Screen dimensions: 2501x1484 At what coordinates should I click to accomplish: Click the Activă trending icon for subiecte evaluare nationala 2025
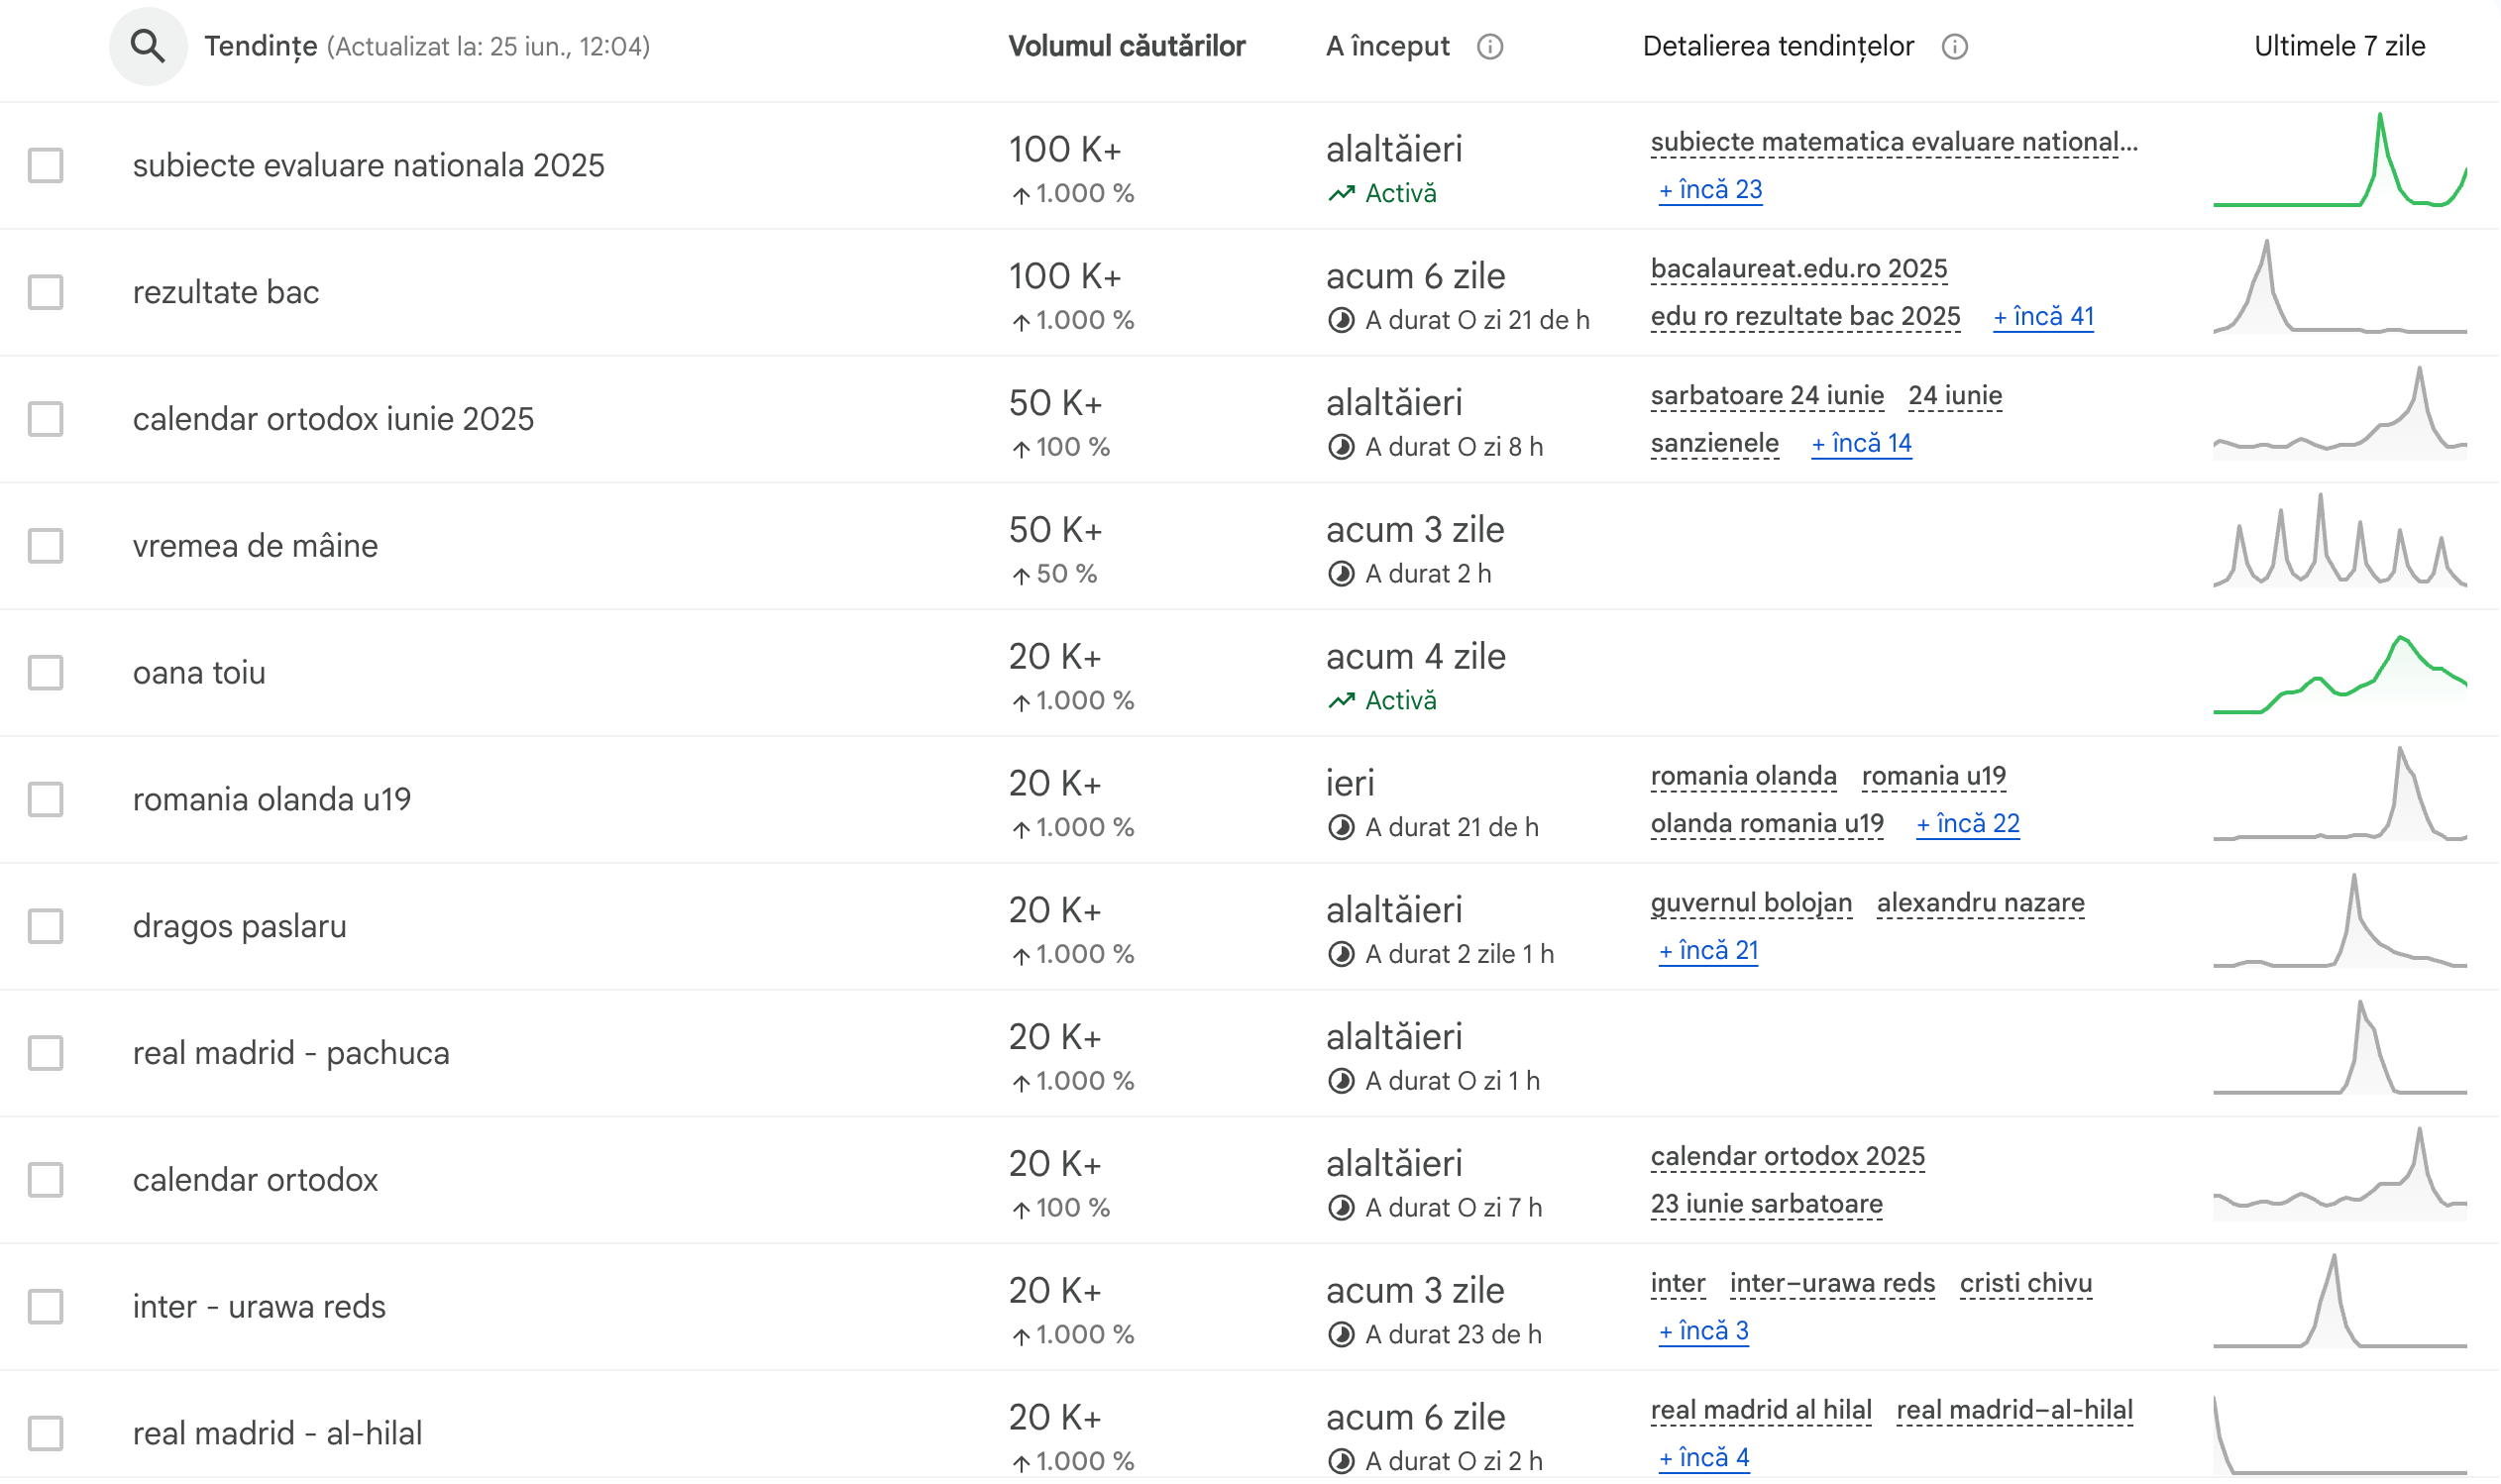tap(1342, 193)
